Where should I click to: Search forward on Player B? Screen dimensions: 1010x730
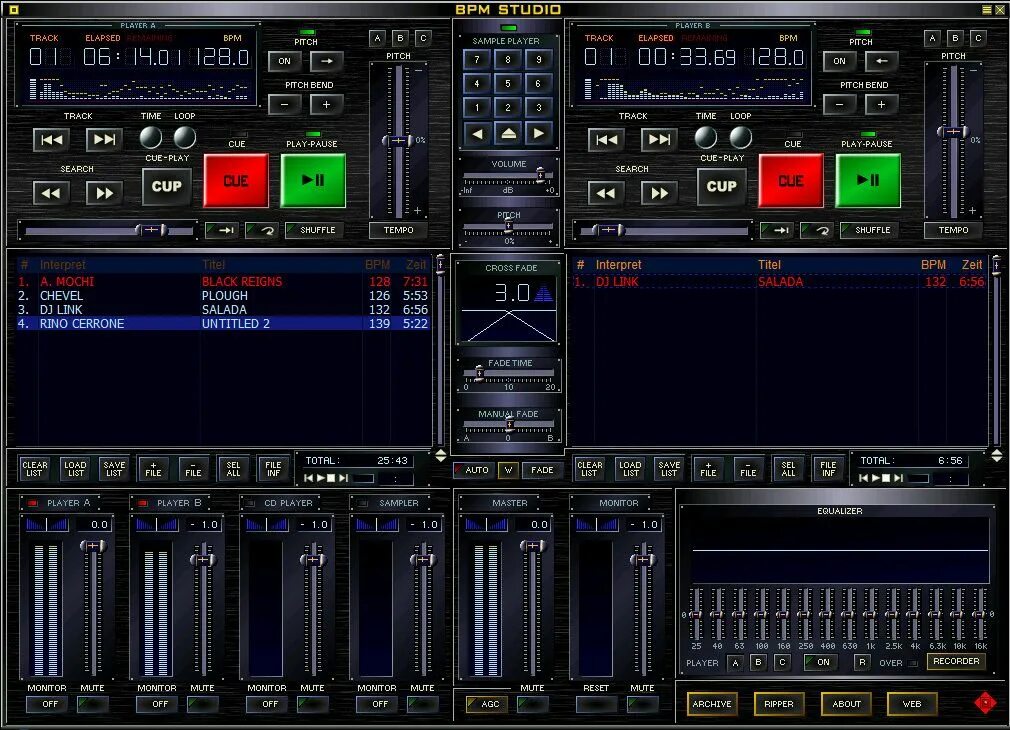click(x=659, y=193)
